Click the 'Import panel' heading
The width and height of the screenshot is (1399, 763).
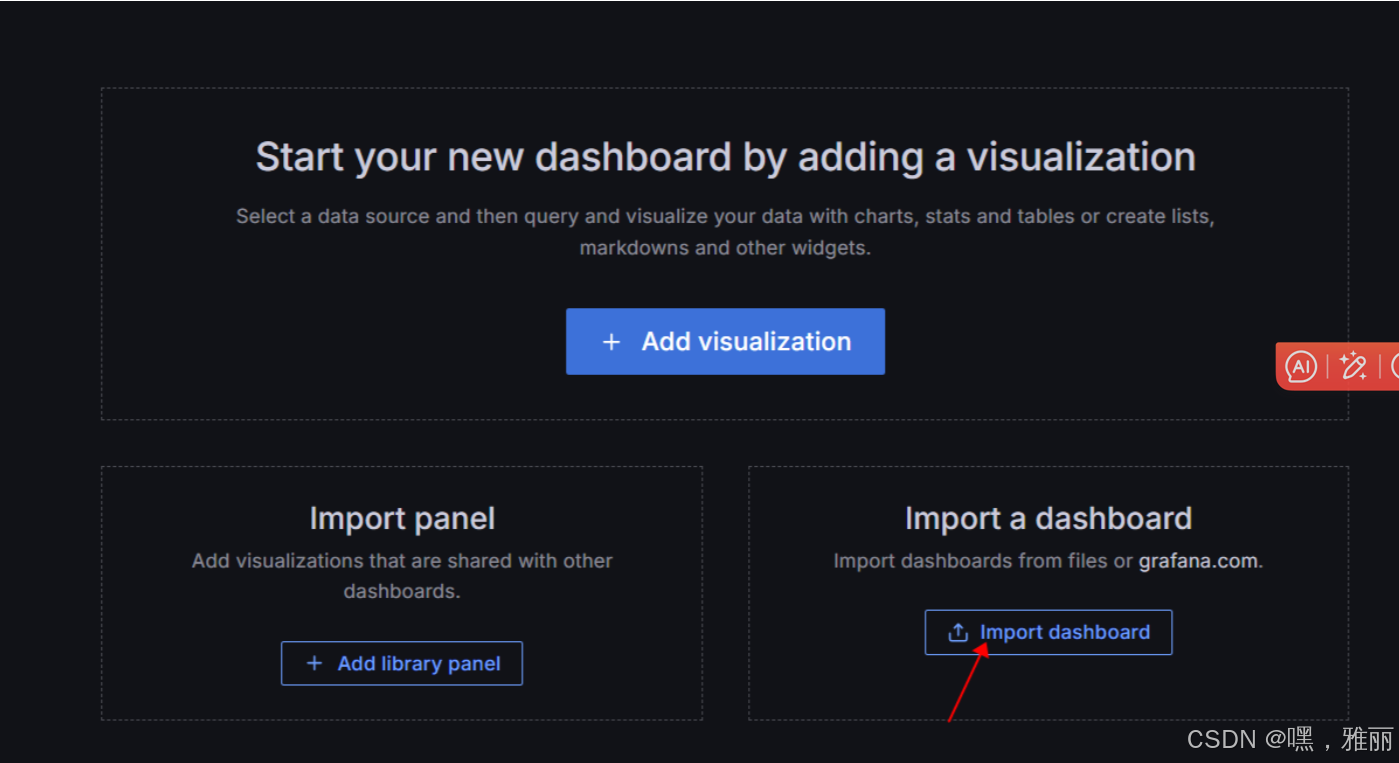(402, 518)
